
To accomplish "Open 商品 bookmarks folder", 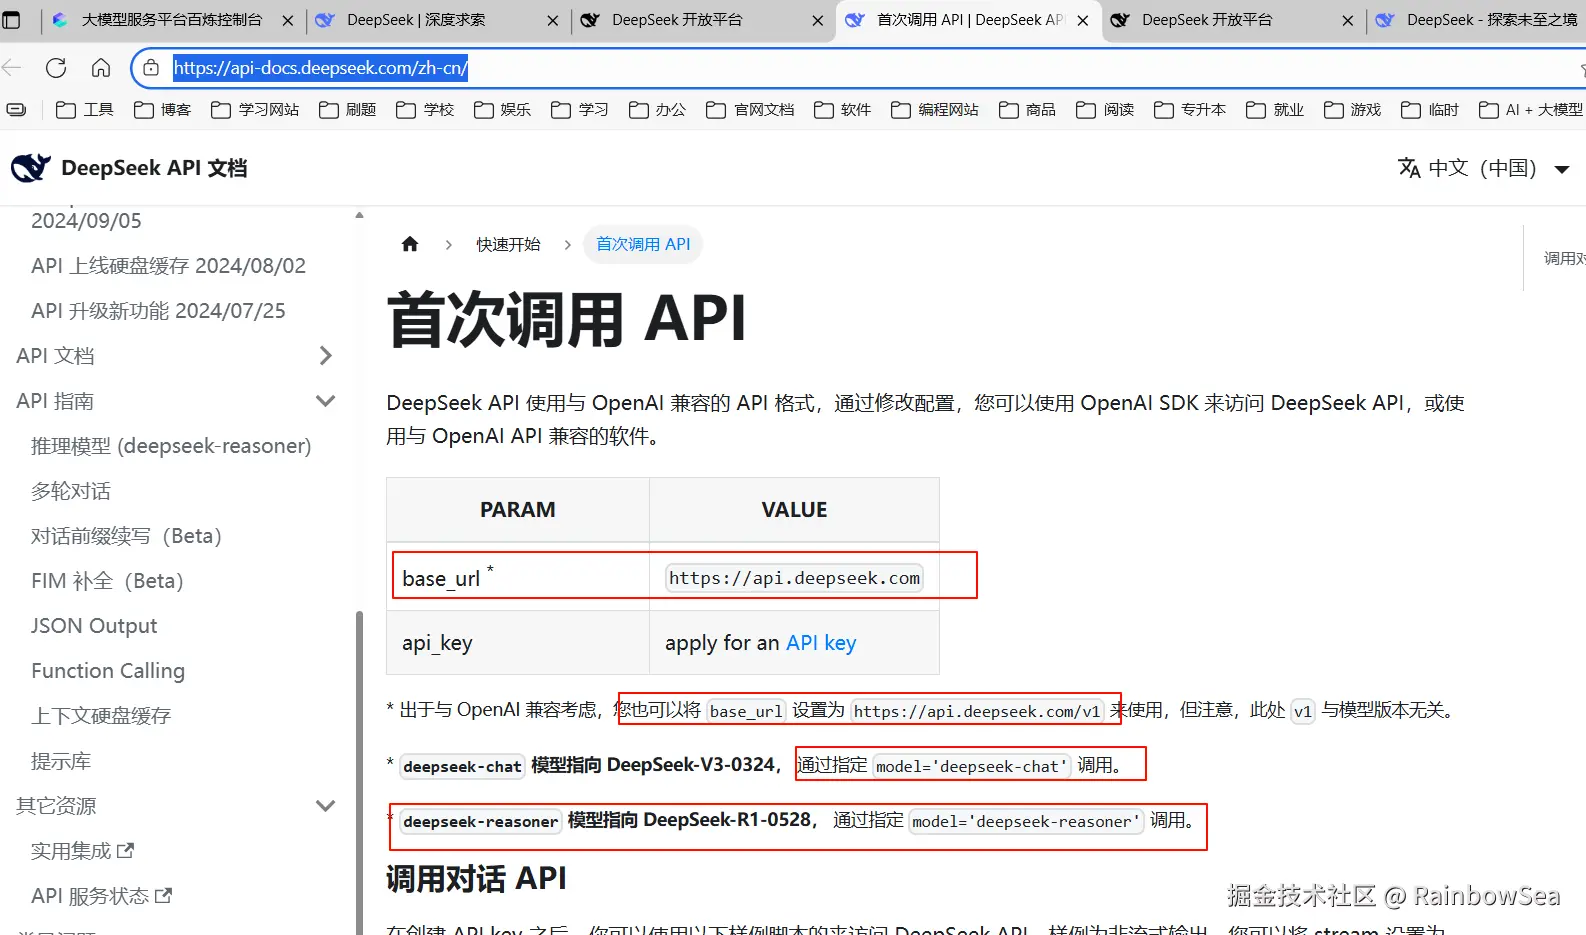I will point(1027,110).
